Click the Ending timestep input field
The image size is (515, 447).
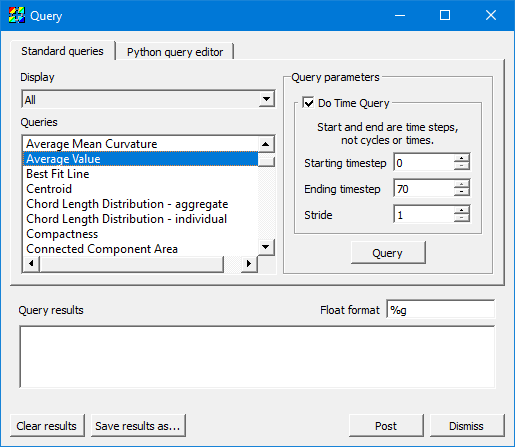coord(424,189)
